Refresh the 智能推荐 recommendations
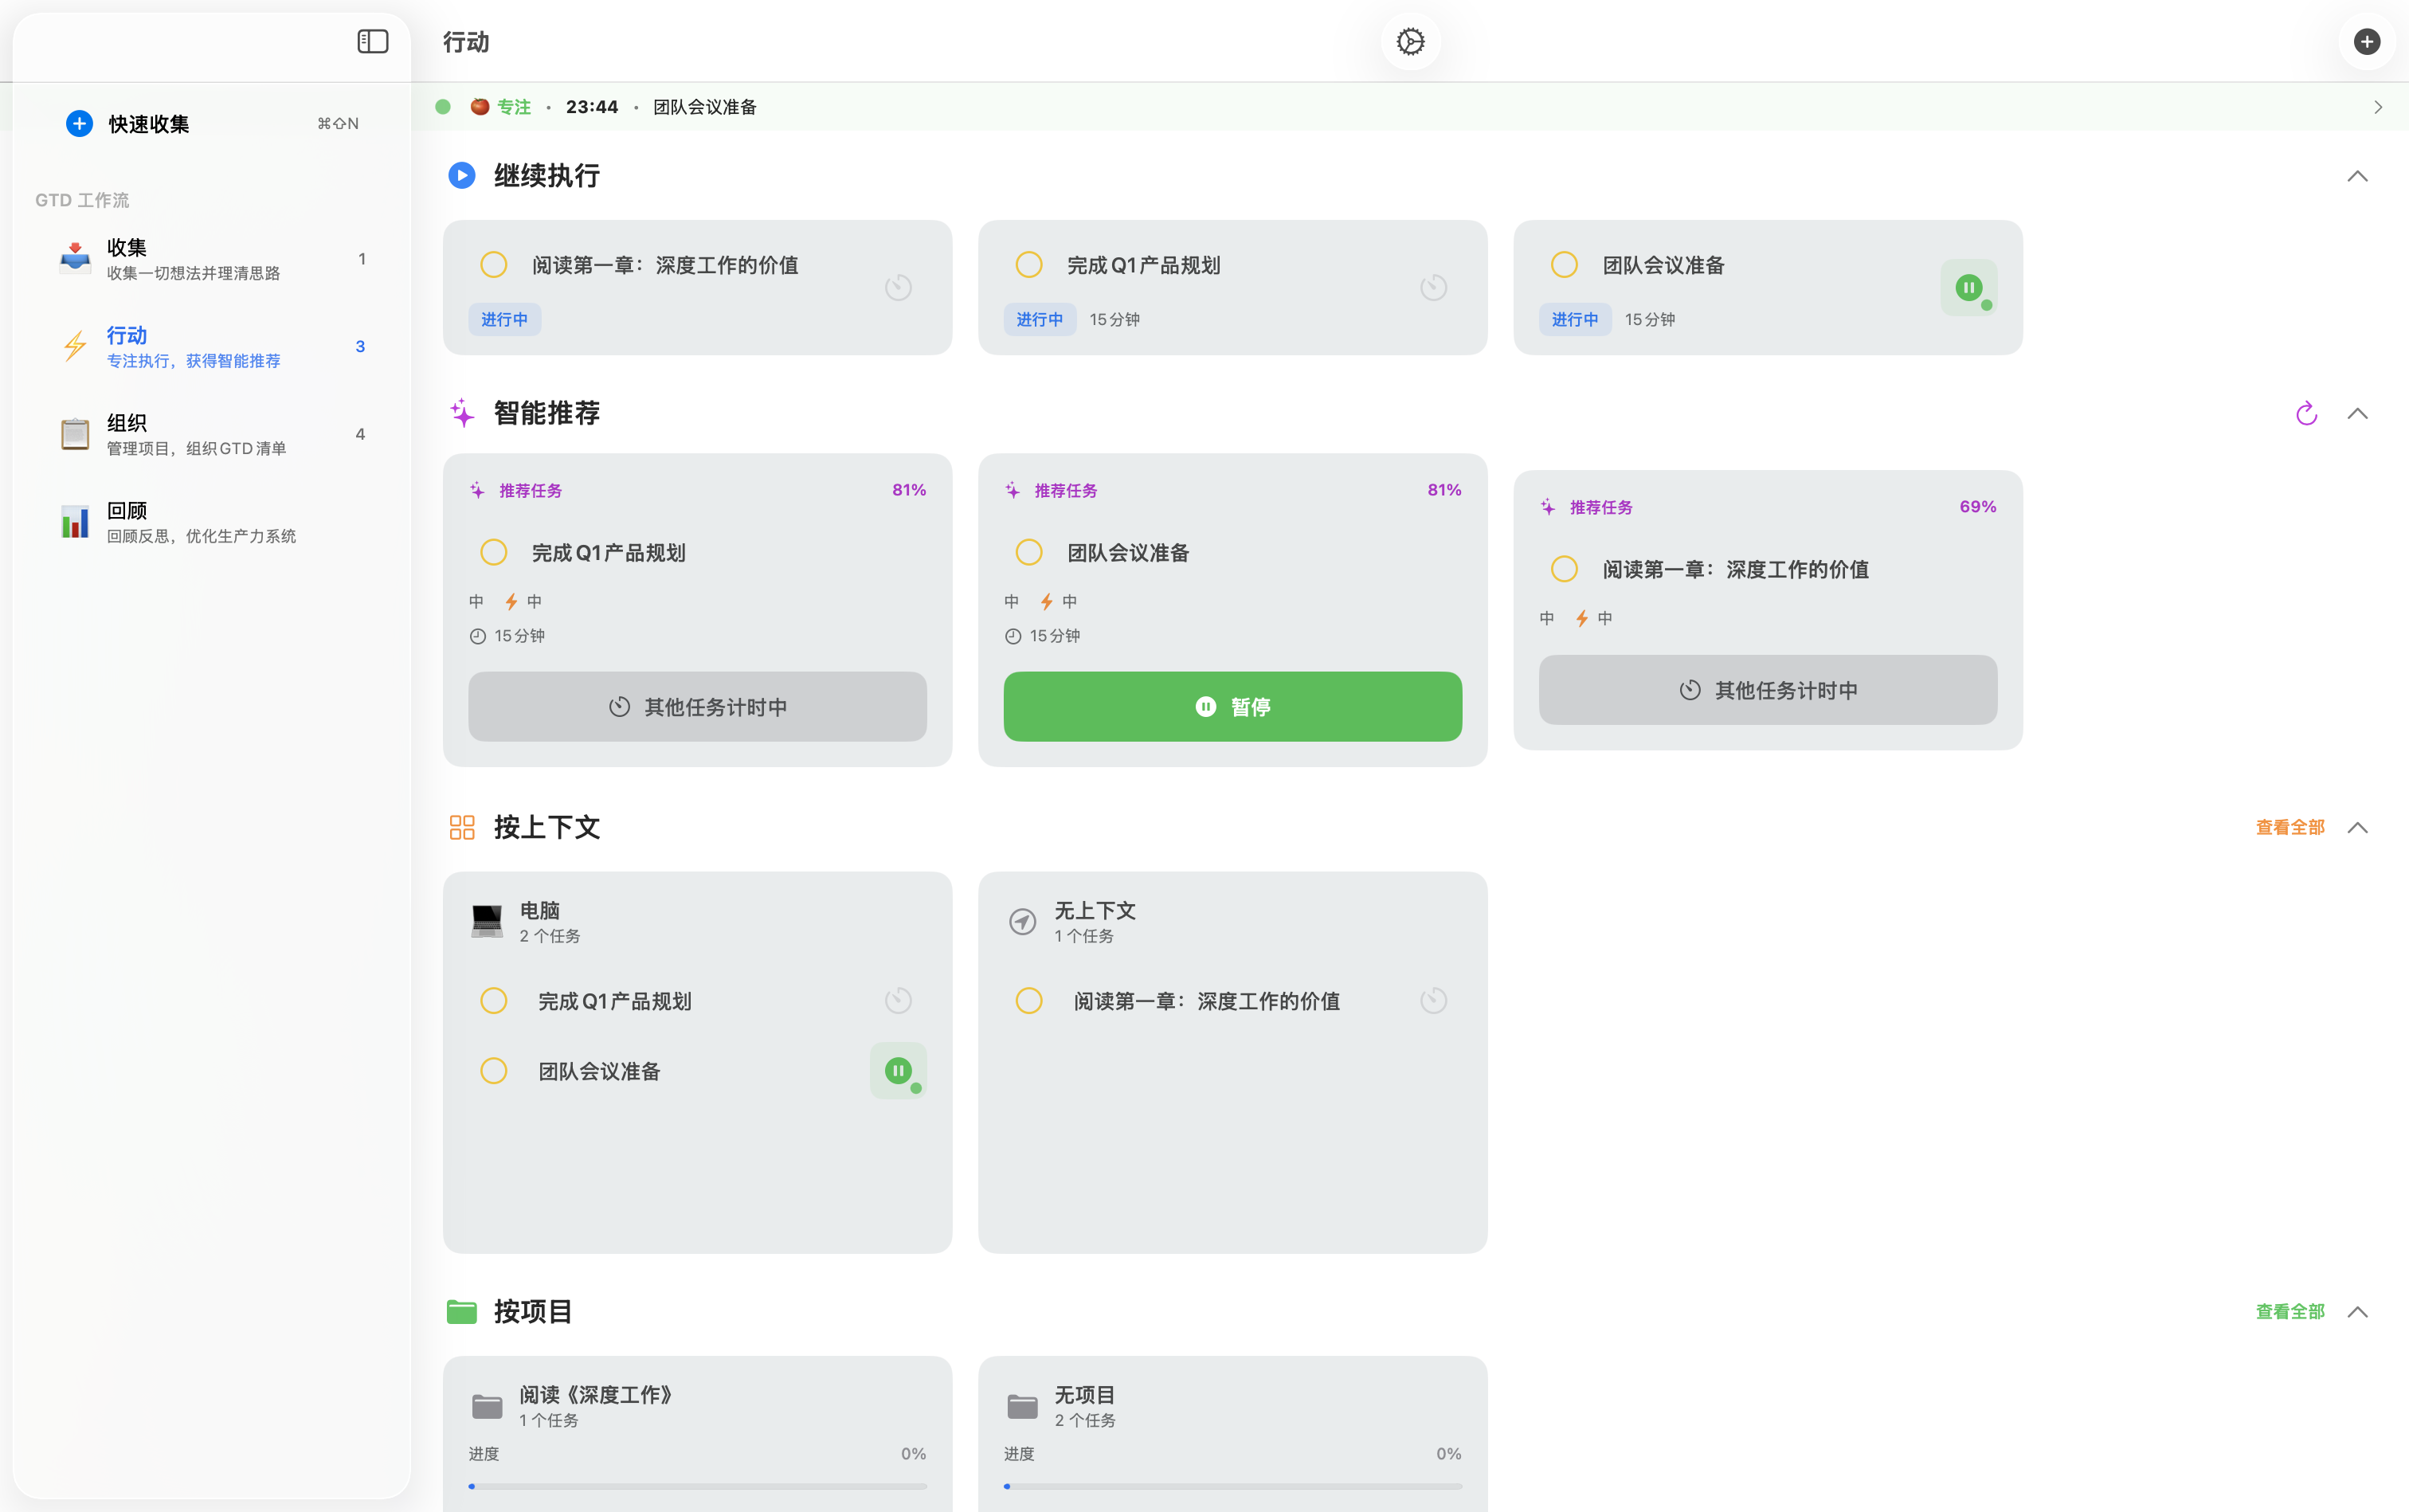Viewport: 2409px width, 1512px height. point(2305,413)
